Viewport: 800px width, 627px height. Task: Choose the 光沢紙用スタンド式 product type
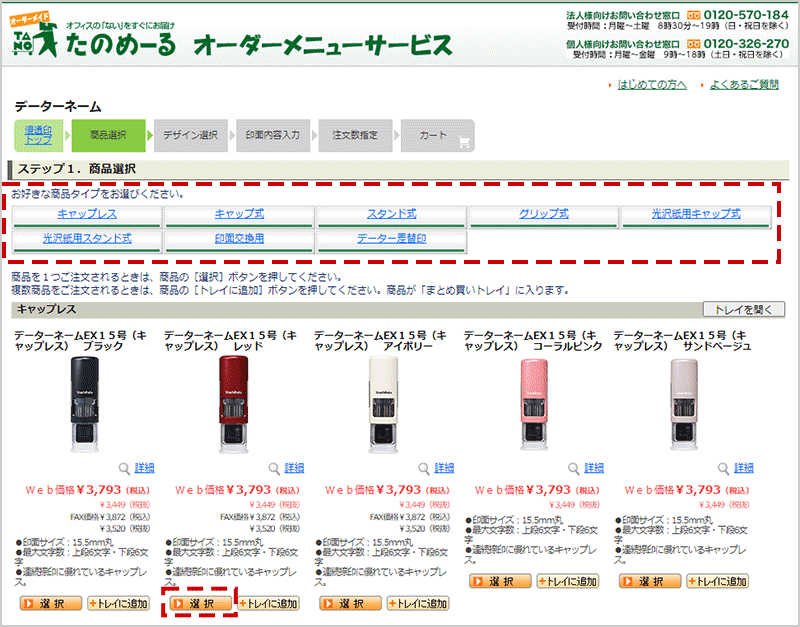[x=87, y=238]
